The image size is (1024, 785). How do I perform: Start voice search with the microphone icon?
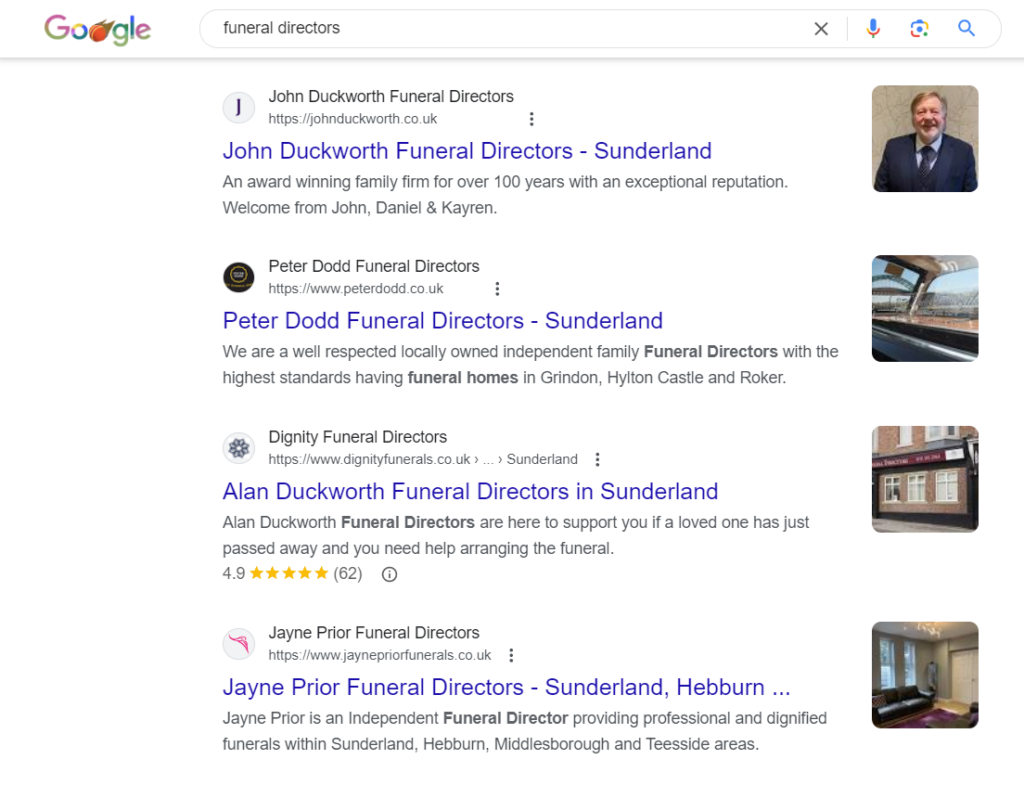tap(873, 29)
